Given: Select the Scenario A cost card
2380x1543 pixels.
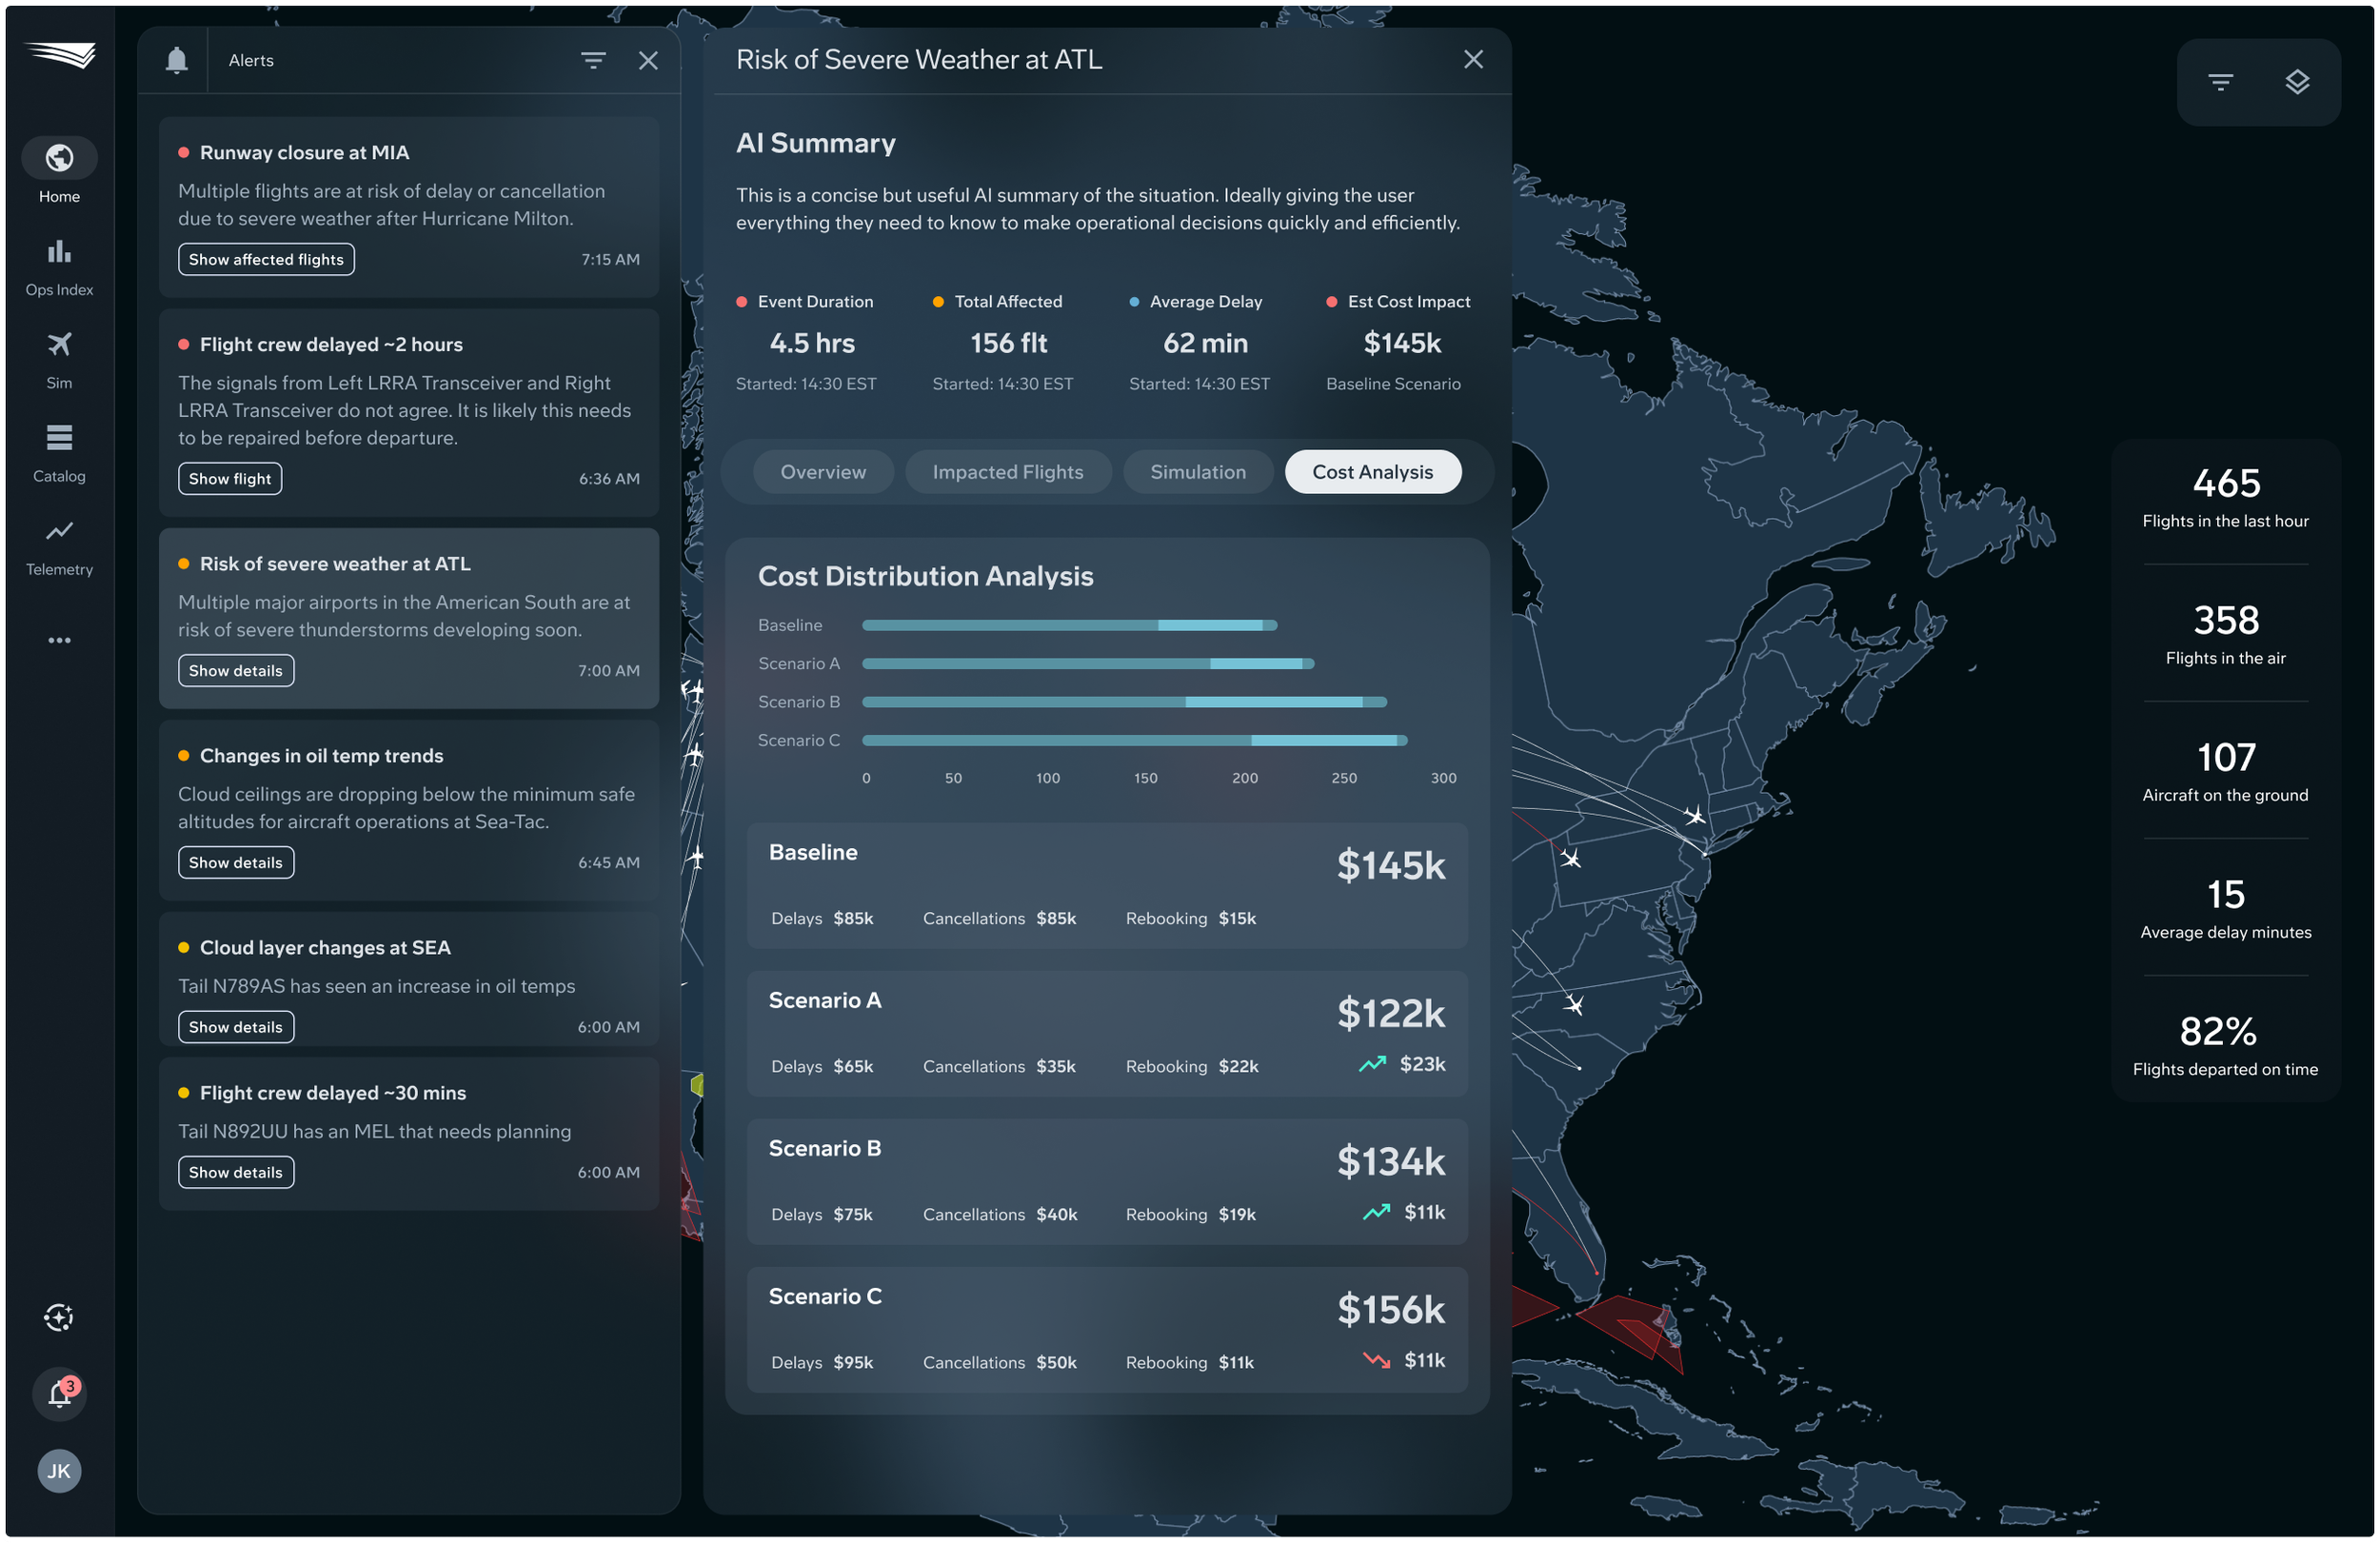Looking at the screenshot, I should click(1106, 1033).
